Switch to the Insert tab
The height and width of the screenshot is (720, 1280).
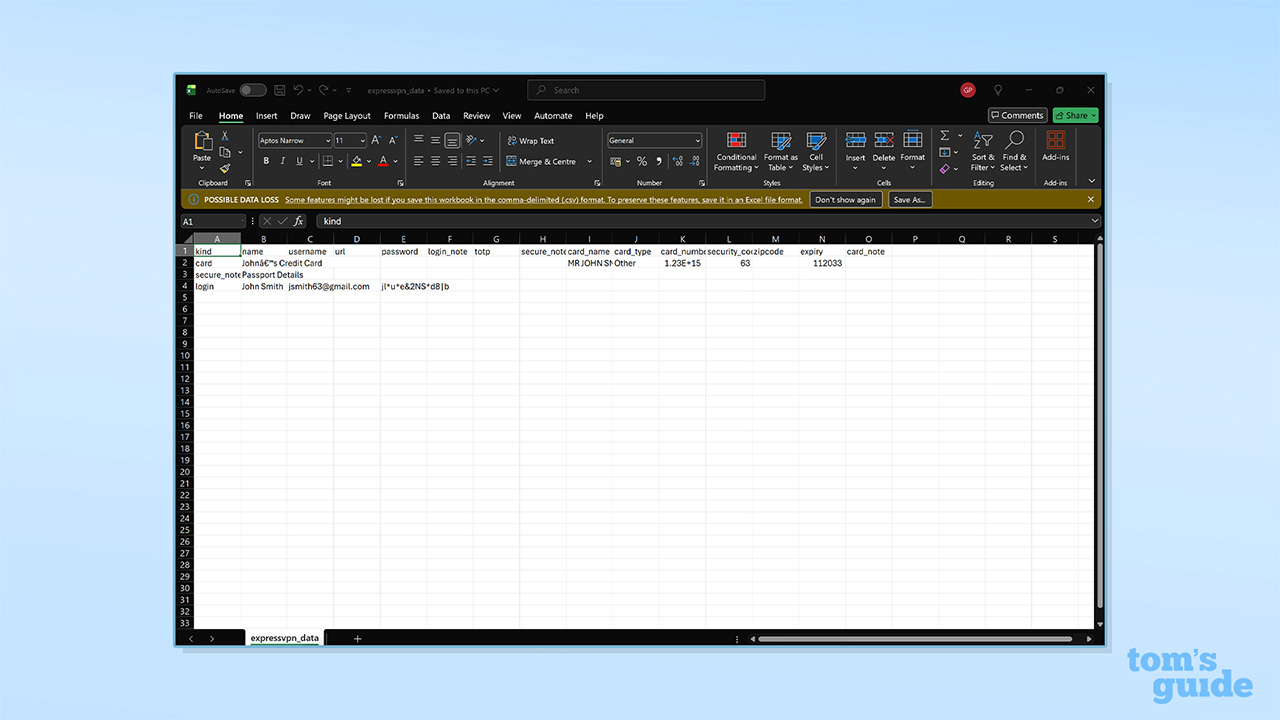(x=267, y=116)
